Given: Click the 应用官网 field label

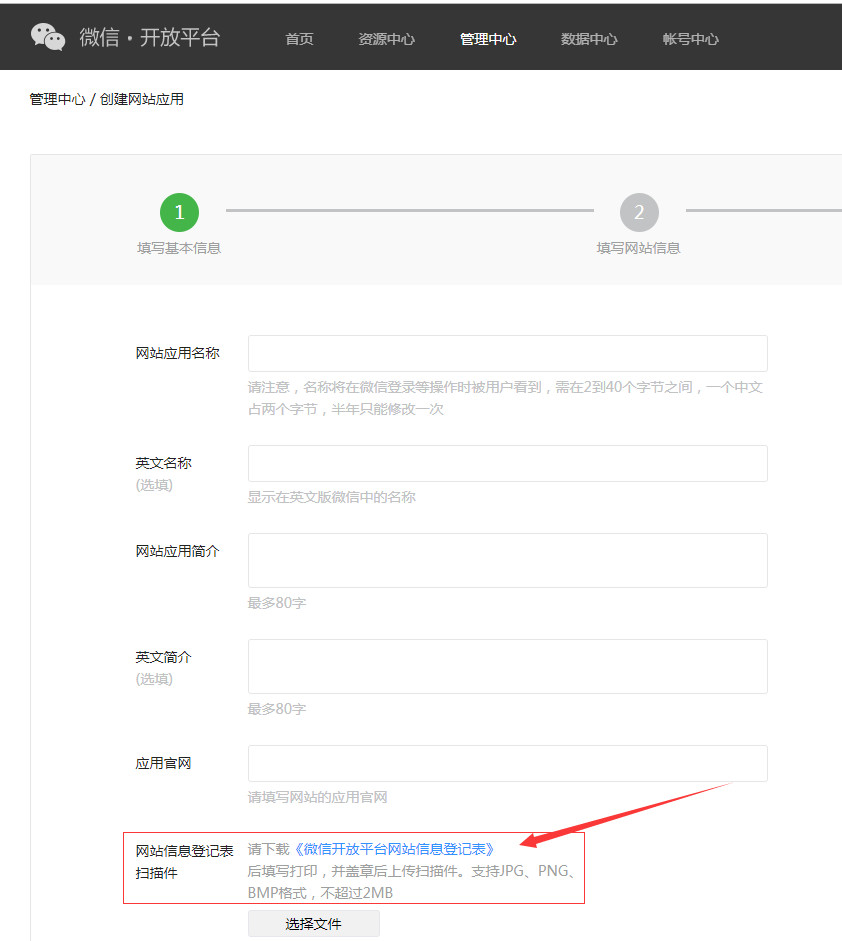Looking at the screenshot, I should point(163,763).
